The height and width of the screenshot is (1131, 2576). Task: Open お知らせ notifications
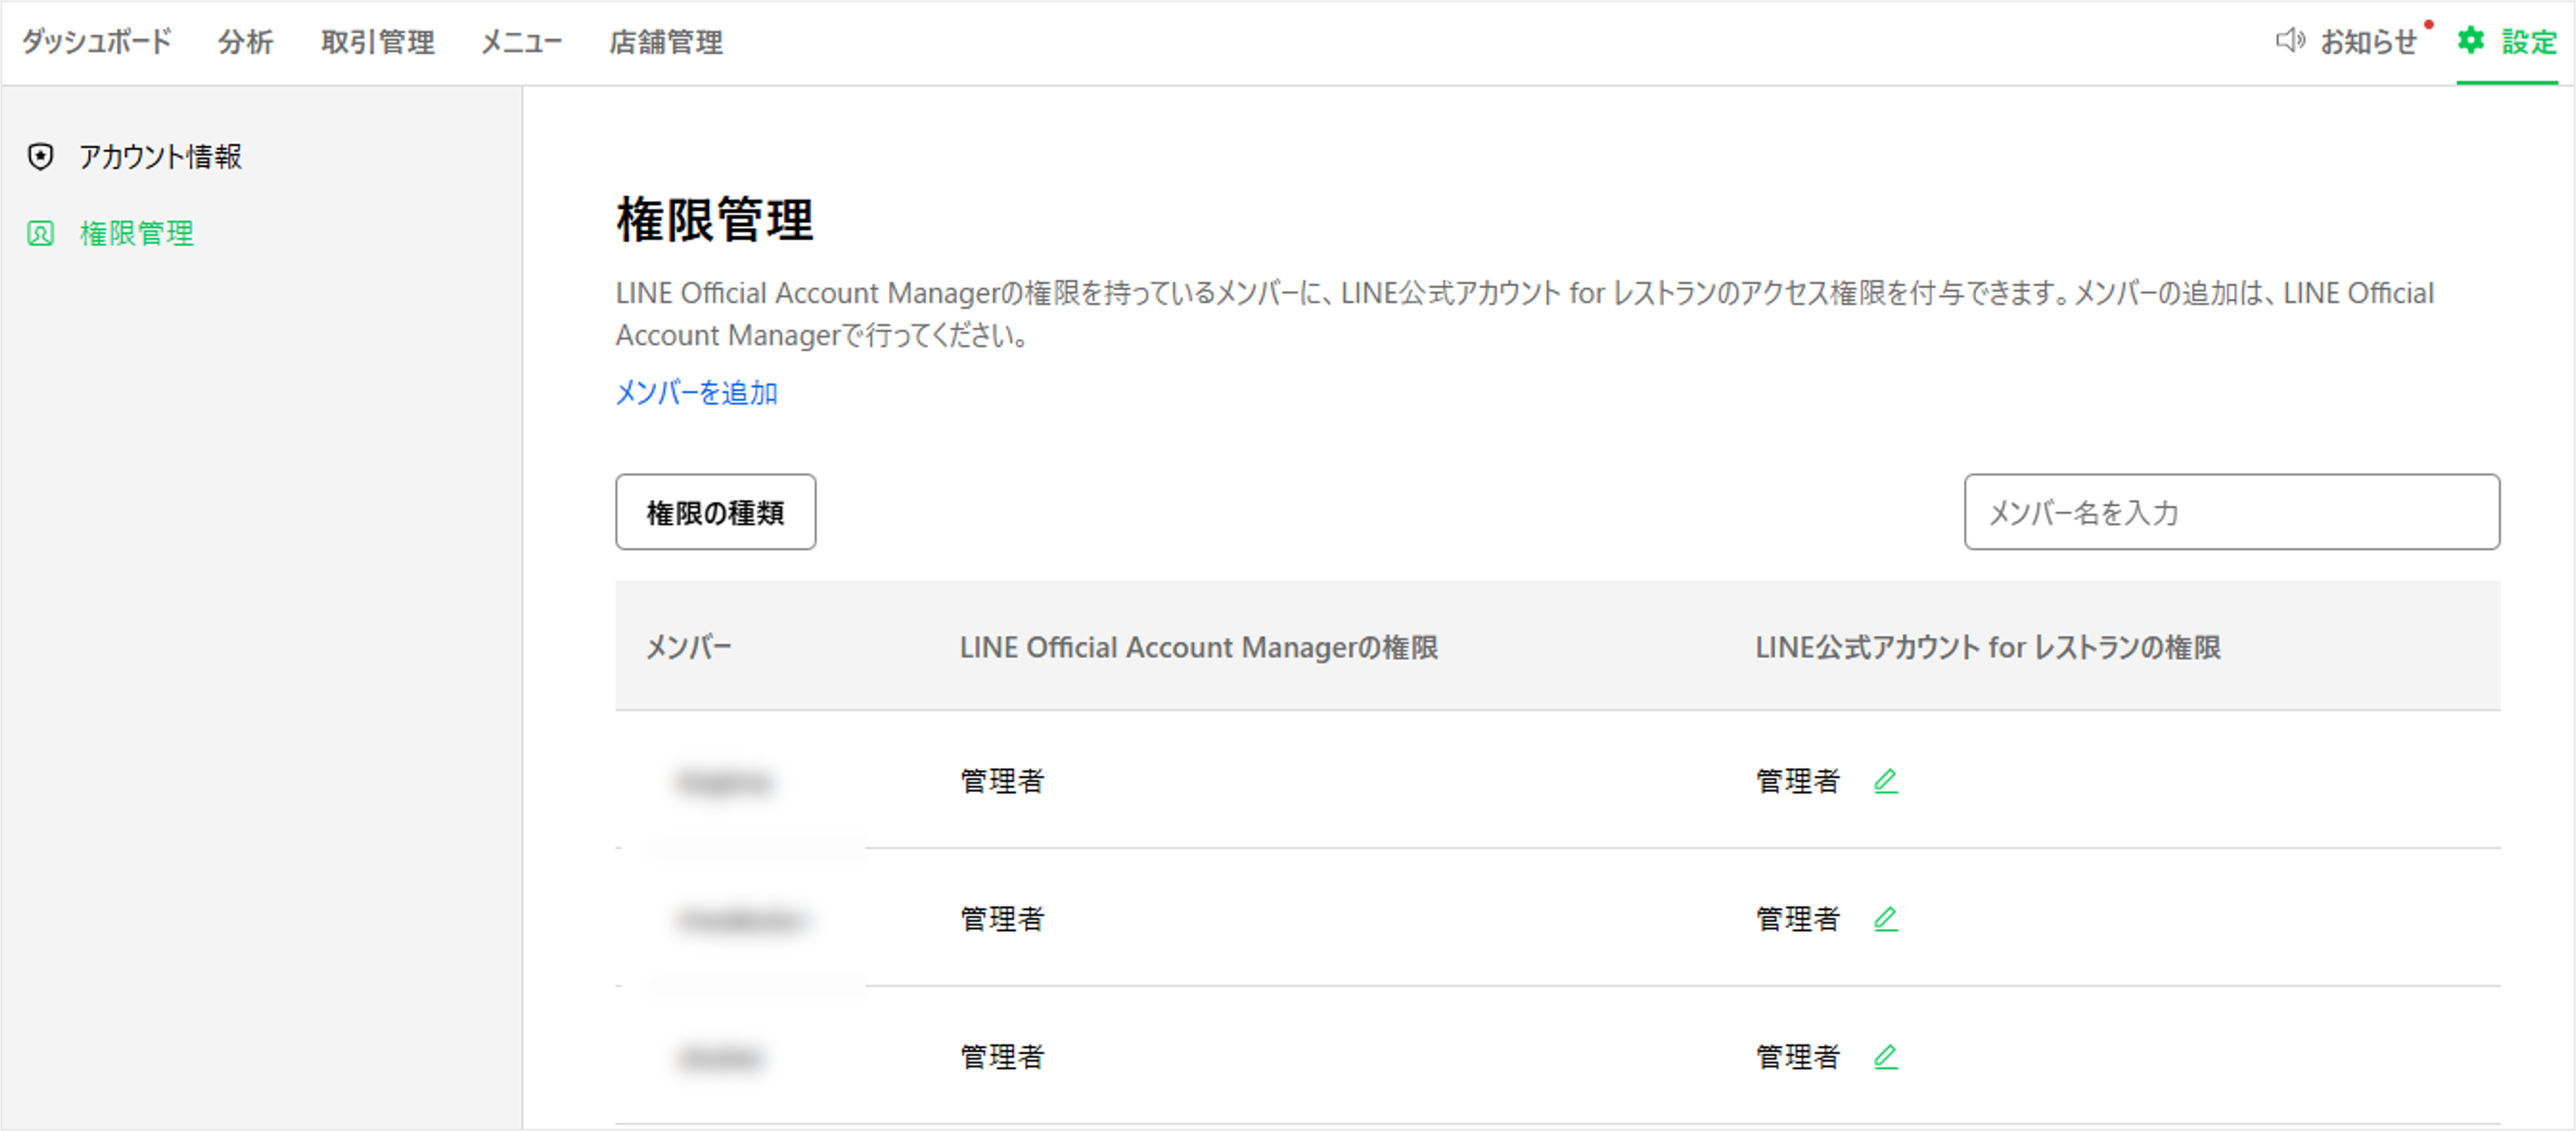click(x=2368, y=41)
